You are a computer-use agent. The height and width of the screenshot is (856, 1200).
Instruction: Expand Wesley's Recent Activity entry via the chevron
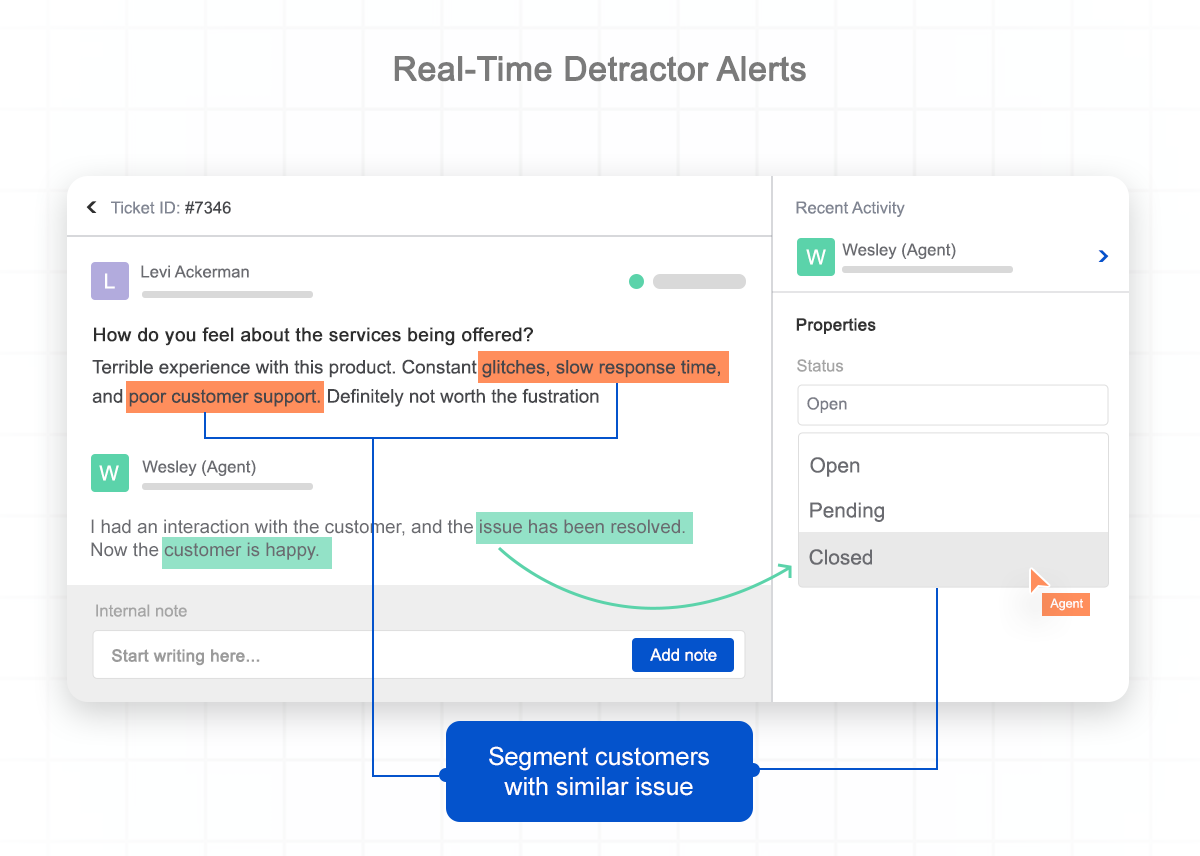pyautogui.click(x=1102, y=256)
